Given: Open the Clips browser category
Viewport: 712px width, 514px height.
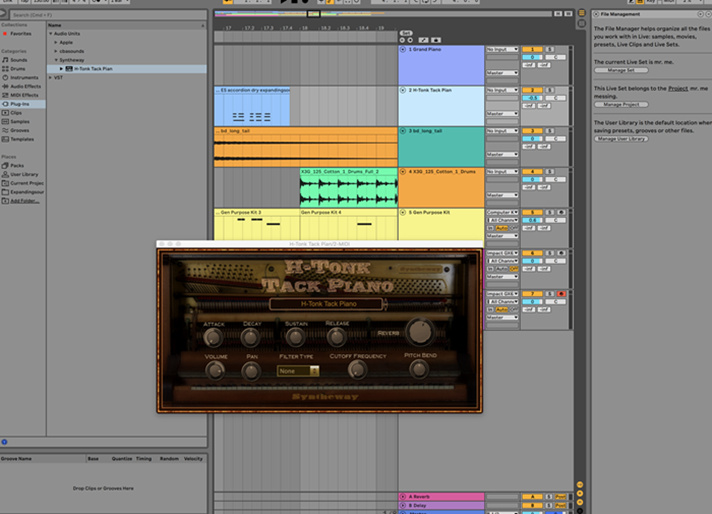Looking at the screenshot, I should (16, 113).
